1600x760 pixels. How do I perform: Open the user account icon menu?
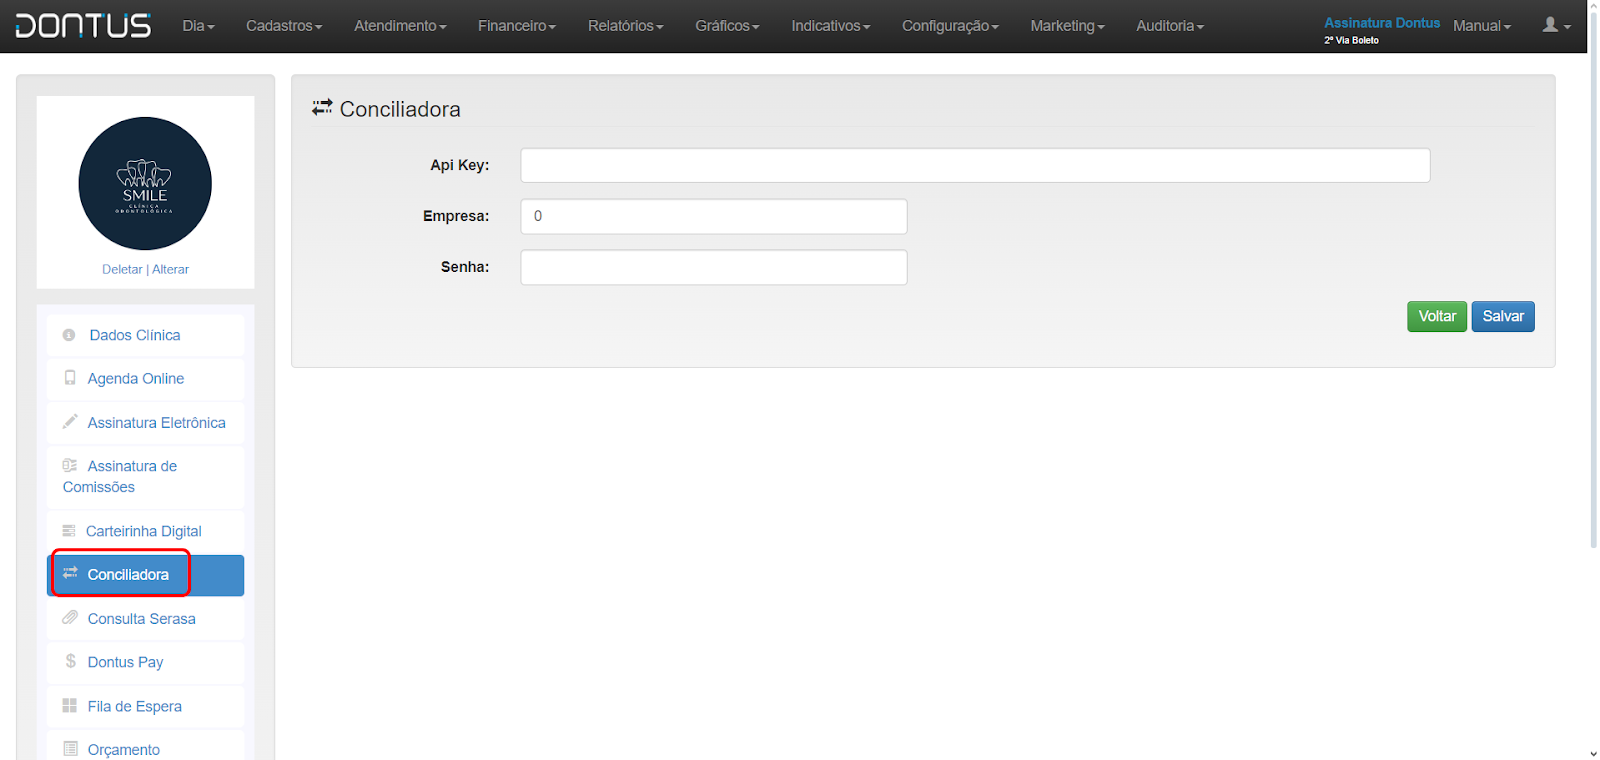[x=1556, y=26]
